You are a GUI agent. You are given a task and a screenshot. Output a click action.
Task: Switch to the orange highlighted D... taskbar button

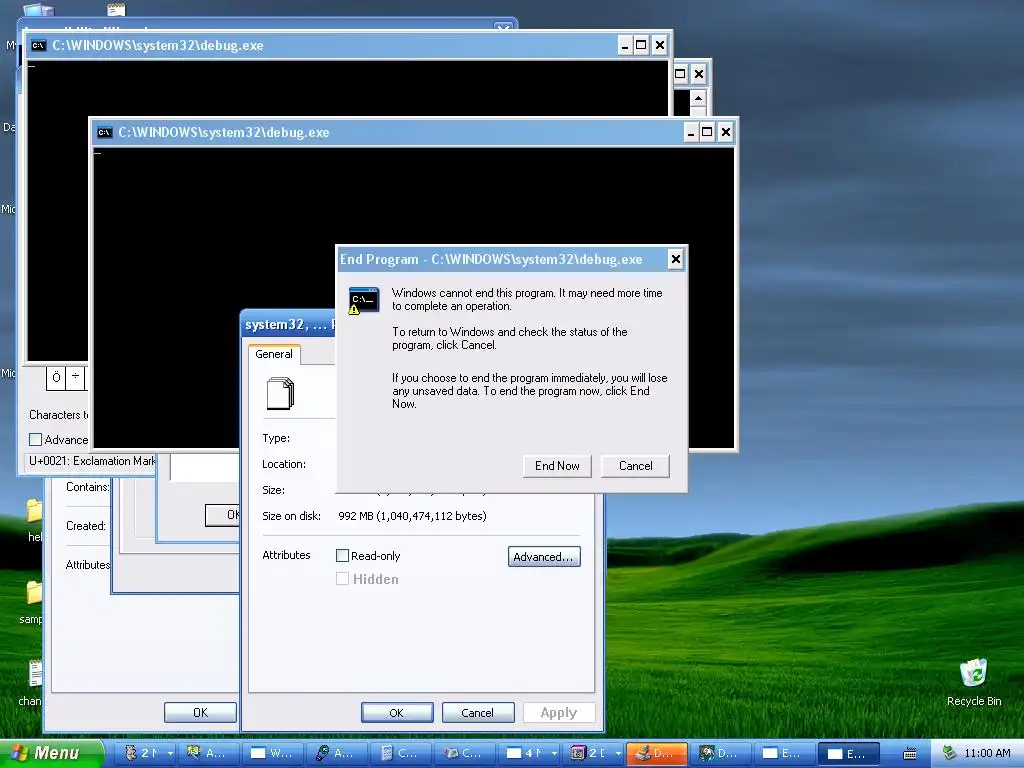(x=656, y=753)
